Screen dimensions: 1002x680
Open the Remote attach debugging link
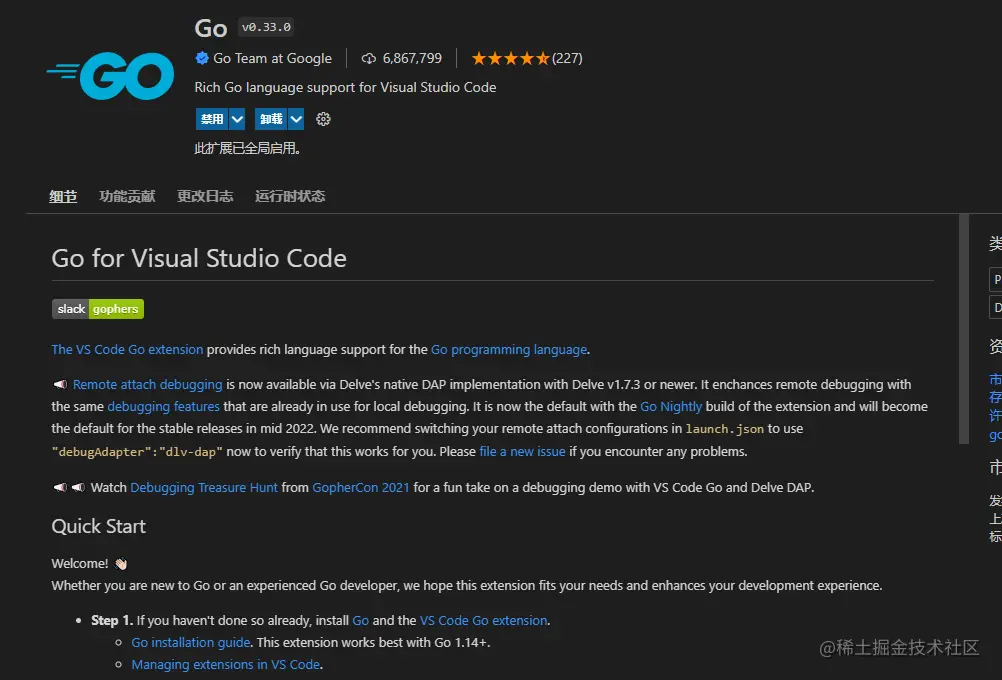(147, 384)
